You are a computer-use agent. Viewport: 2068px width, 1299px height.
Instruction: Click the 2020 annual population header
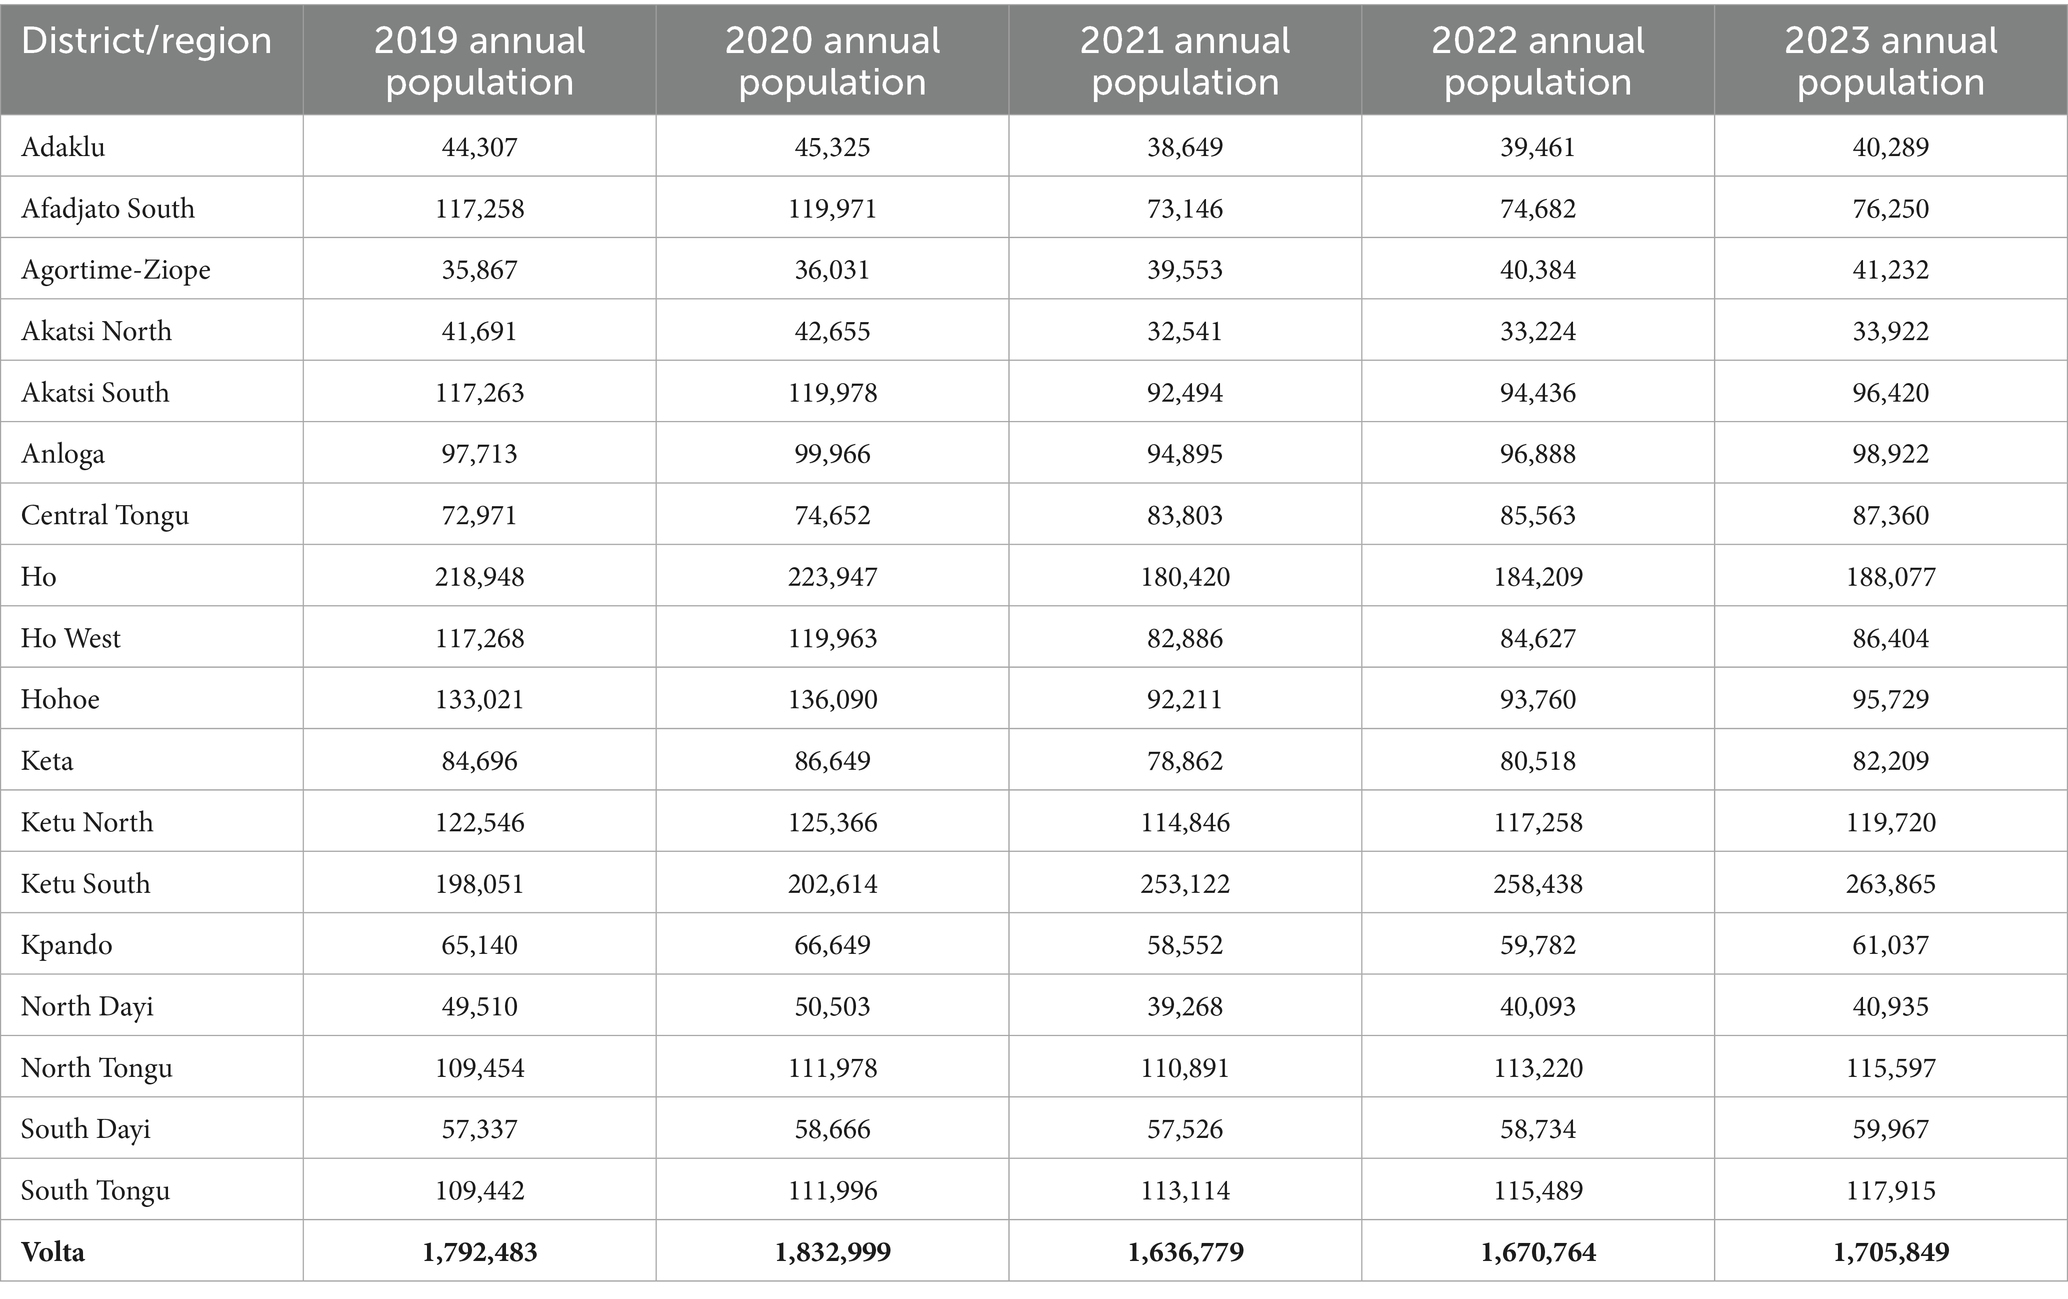(x=832, y=61)
